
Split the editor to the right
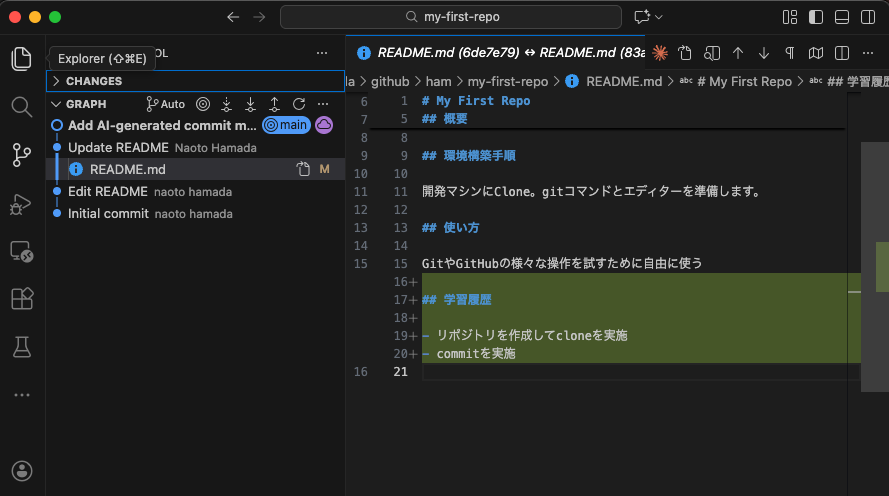coord(842,53)
